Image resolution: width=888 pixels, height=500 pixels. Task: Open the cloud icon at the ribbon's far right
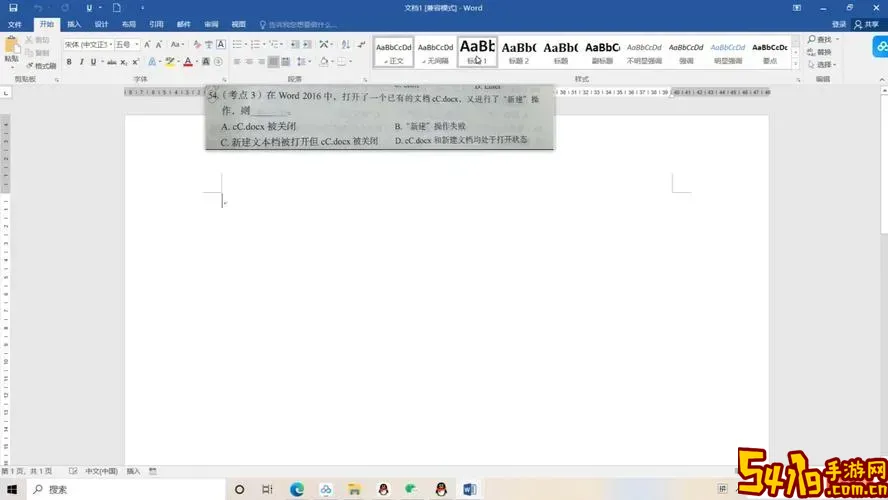tap(881, 47)
